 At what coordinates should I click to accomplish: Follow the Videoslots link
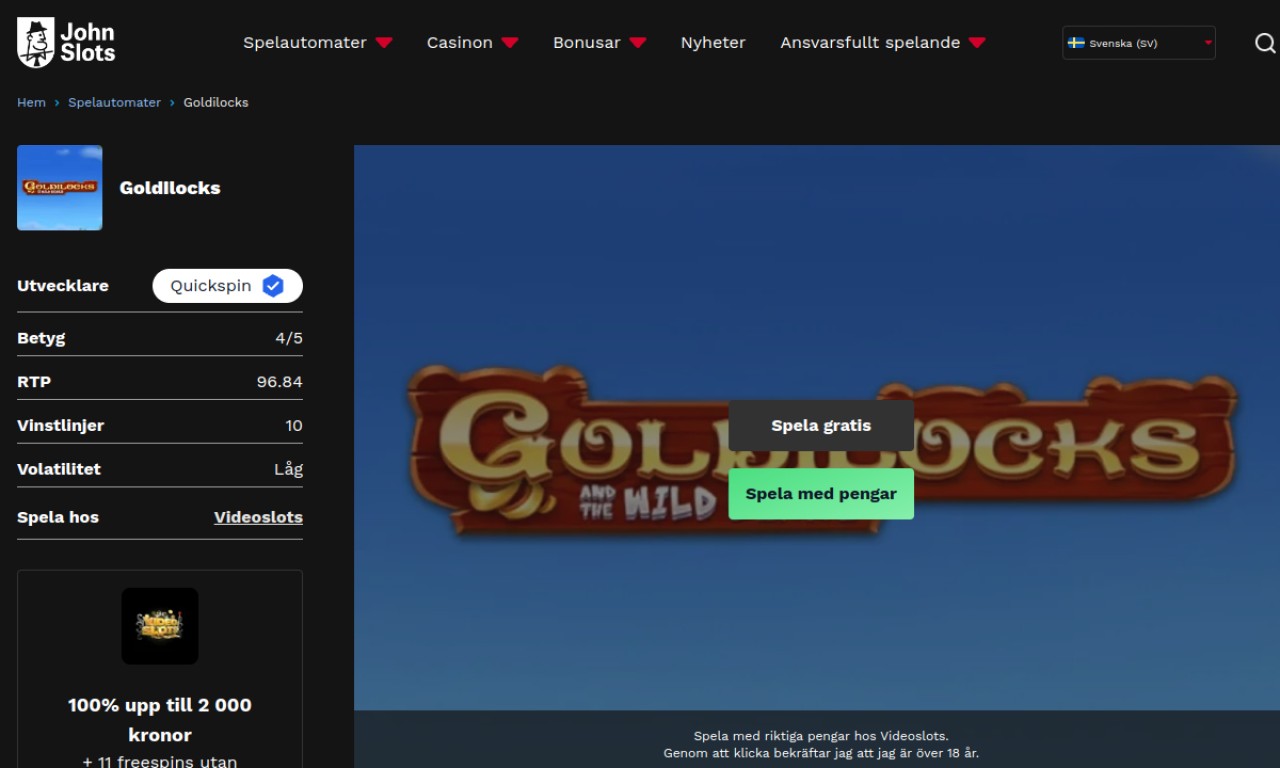tap(258, 517)
